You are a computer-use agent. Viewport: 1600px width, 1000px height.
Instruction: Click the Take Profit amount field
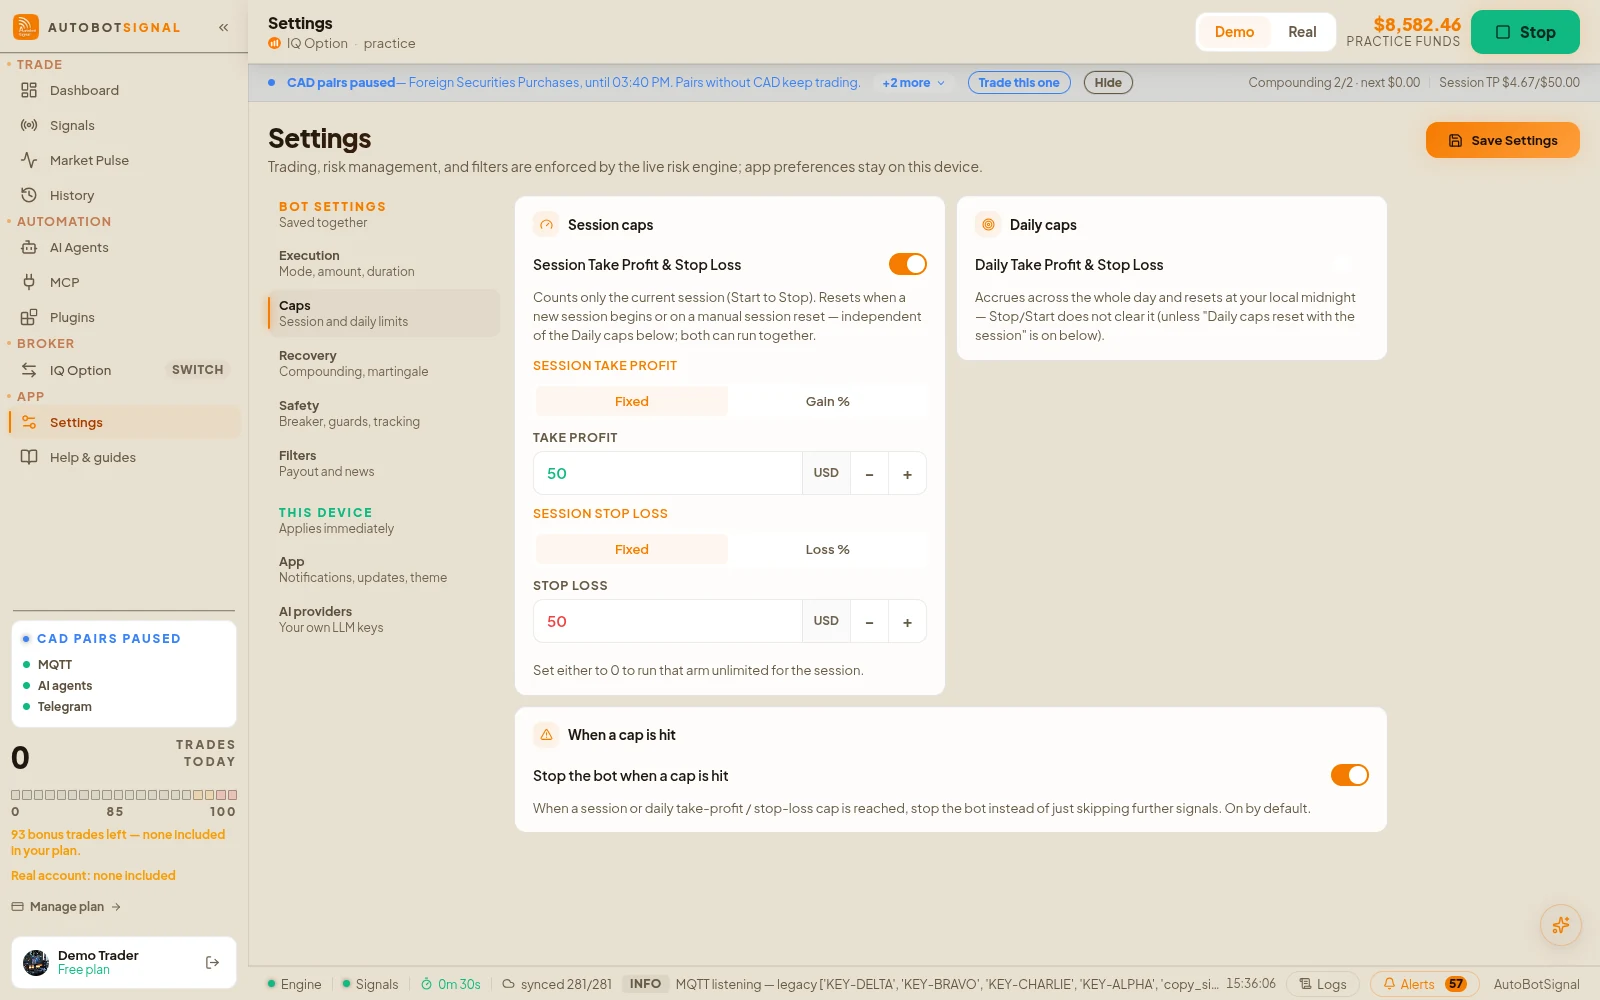667,473
